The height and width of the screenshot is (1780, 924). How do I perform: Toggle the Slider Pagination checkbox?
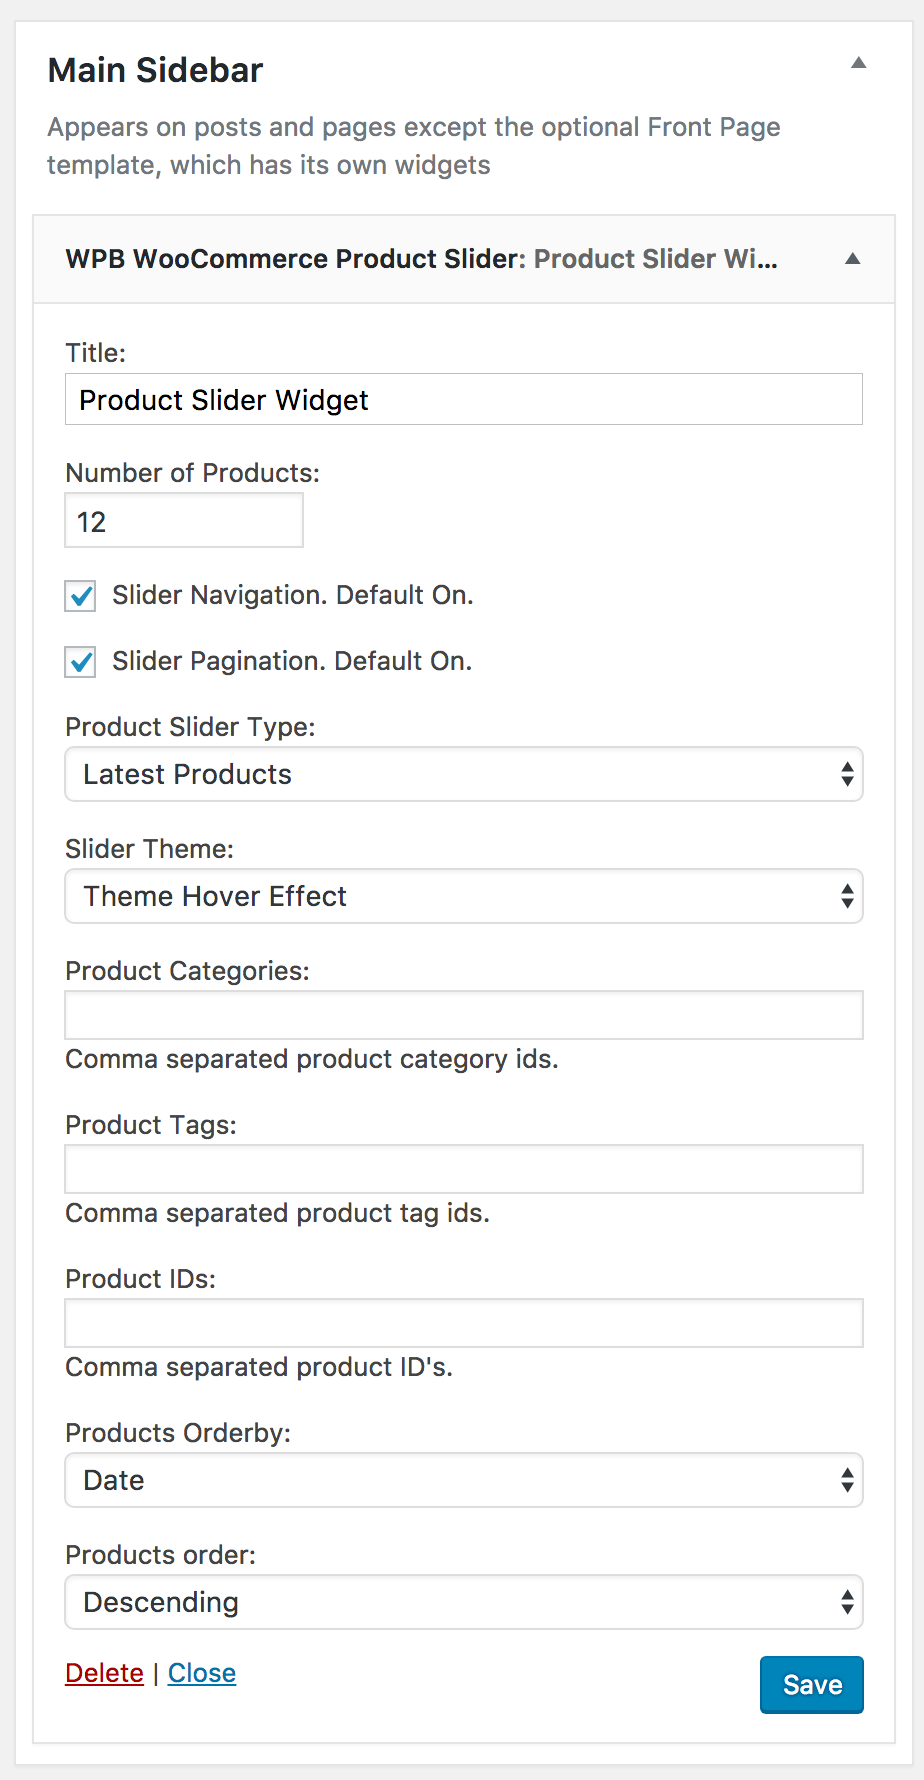pos(80,662)
